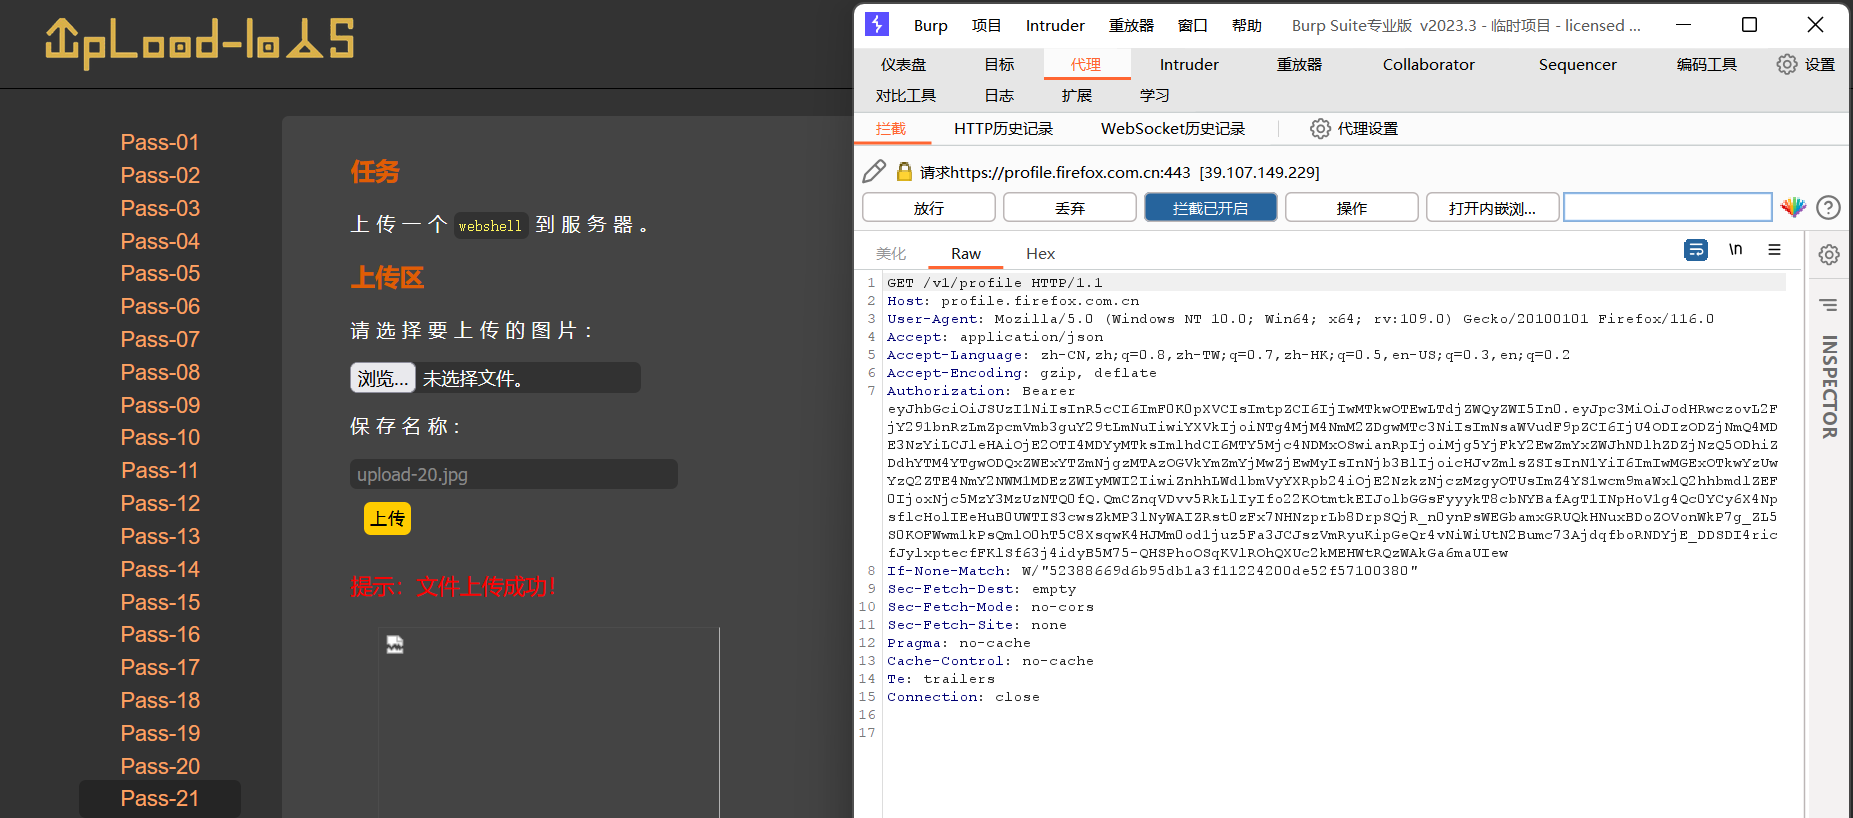
Task: Open the 操作 action menu button
Action: (x=1351, y=207)
